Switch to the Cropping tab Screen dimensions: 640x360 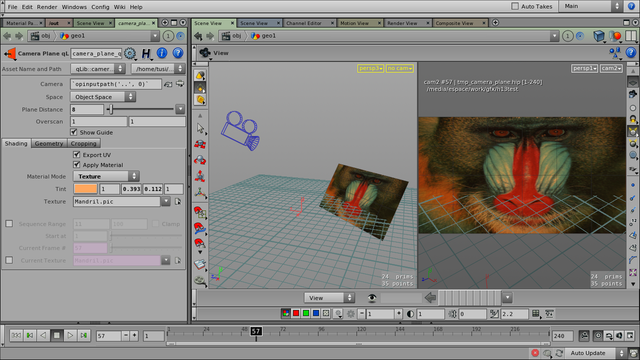pyautogui.click(x=83, y=144)
